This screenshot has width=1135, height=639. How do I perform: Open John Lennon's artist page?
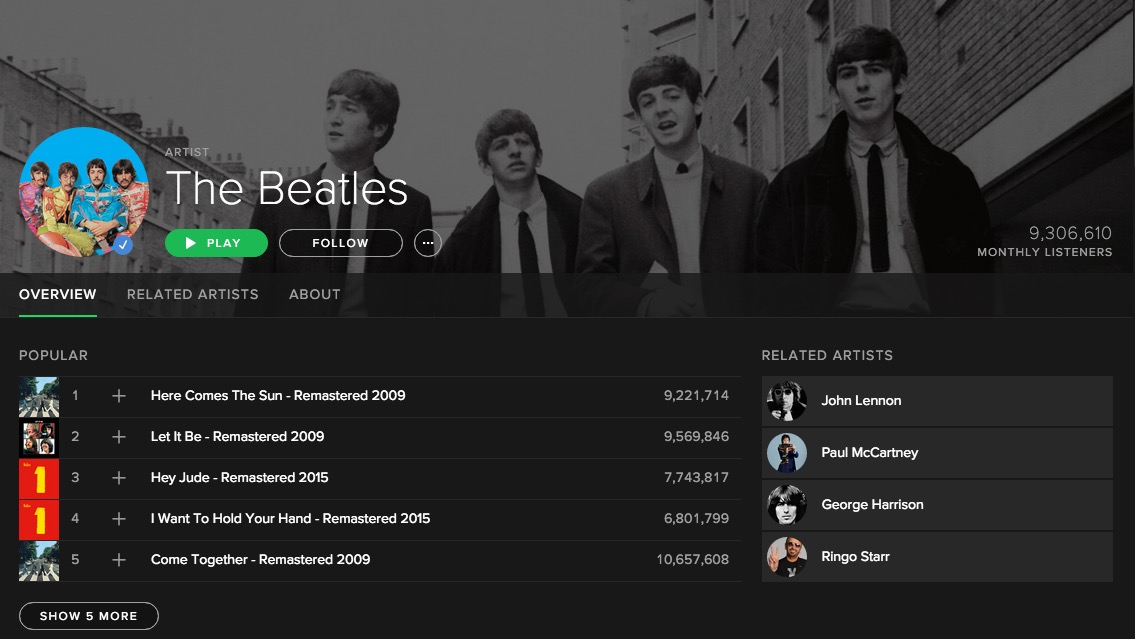tap(861, 401)
